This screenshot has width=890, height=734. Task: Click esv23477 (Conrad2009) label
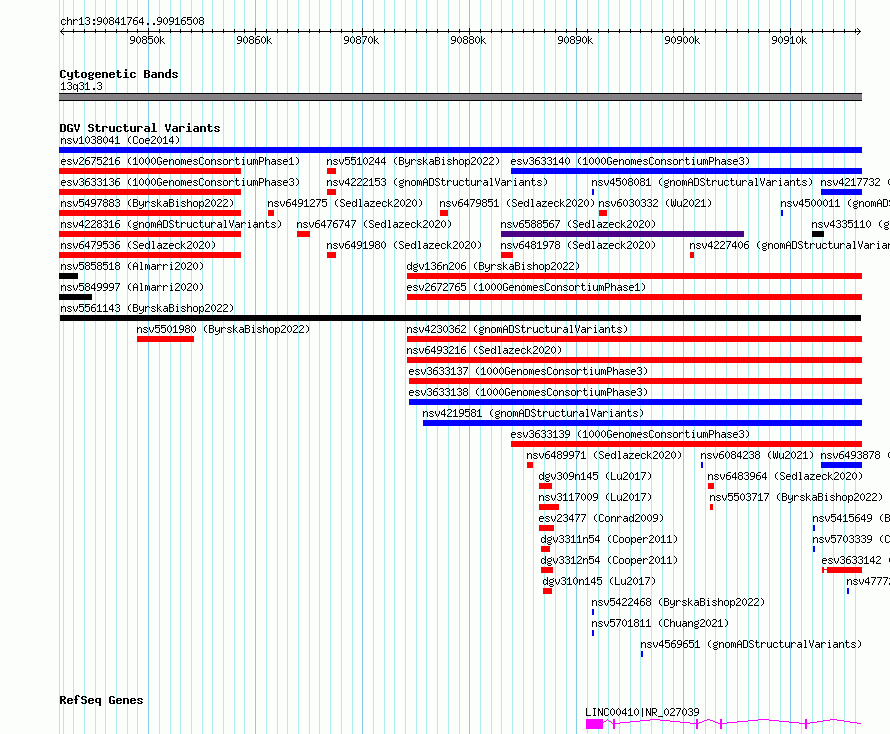(x=601, y=518)
